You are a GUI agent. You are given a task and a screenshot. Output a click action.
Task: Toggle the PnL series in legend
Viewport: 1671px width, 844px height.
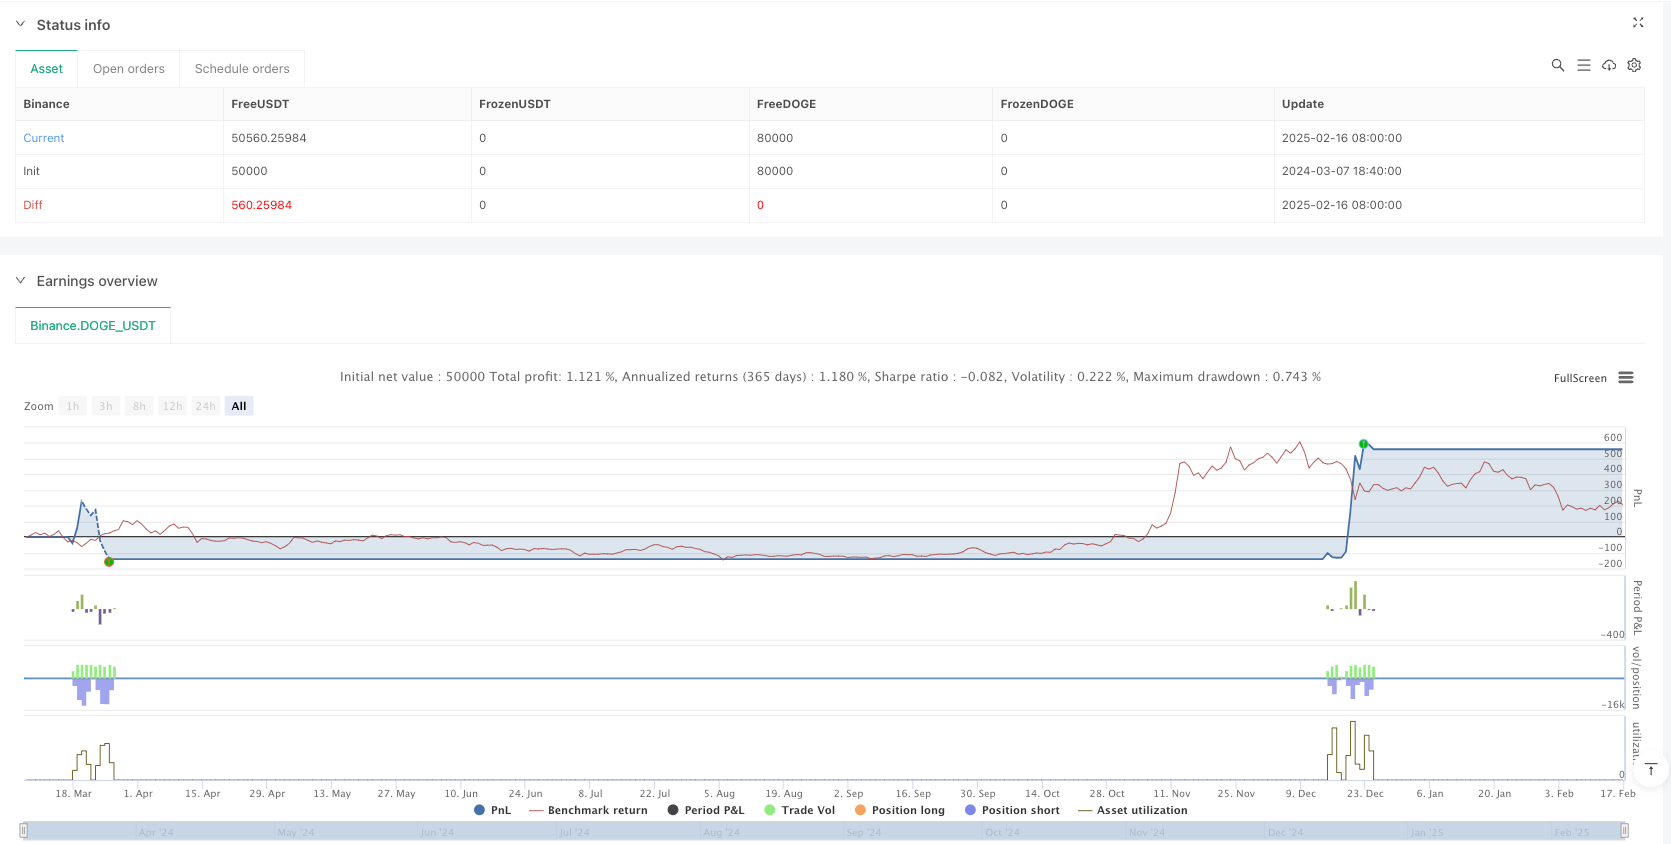493,810
